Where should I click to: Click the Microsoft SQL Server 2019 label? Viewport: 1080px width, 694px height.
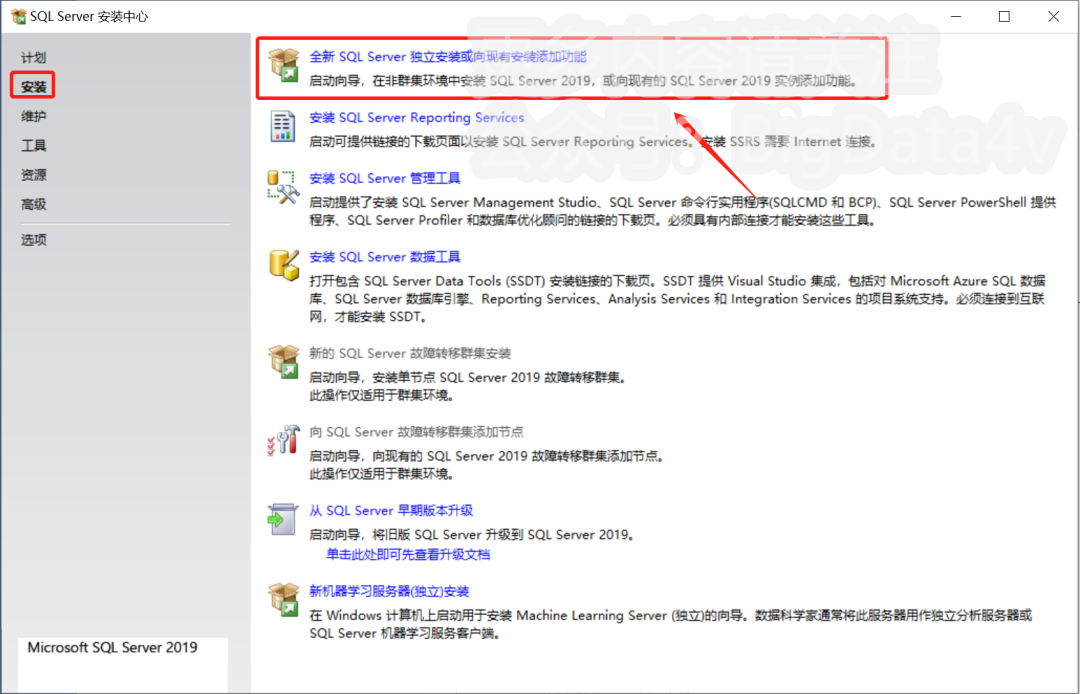pyautogui.click(x=112, y=647)
